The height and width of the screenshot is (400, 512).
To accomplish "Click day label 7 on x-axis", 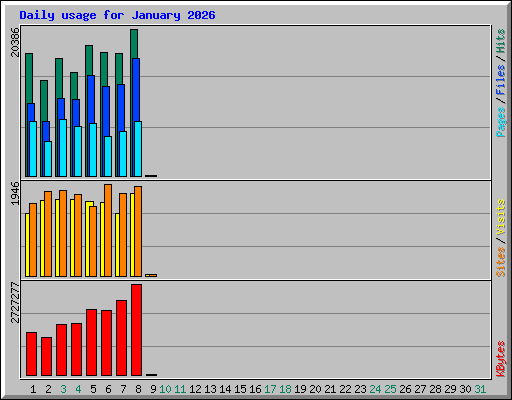I will 123,389.
